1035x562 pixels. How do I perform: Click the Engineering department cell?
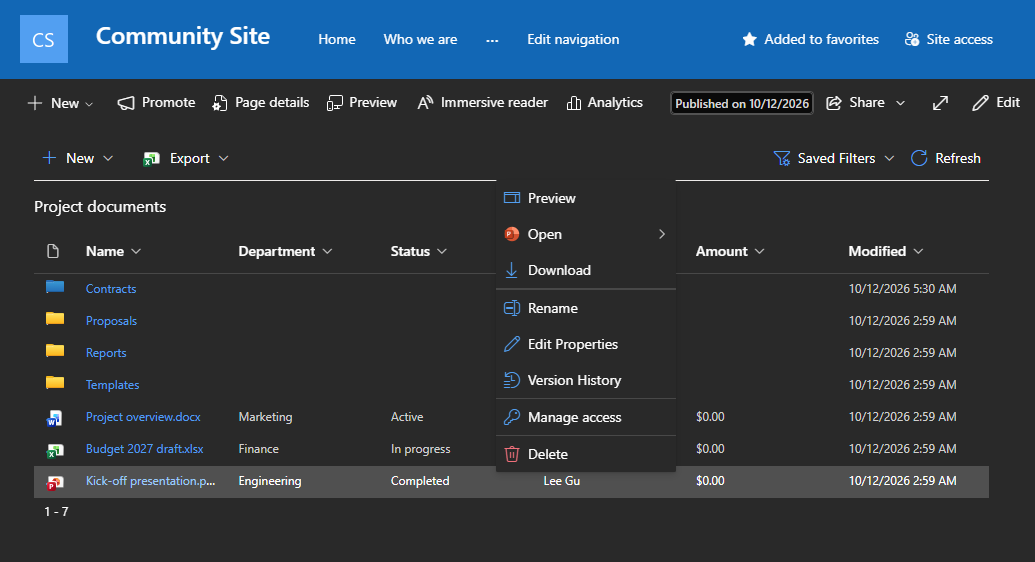pos(270,481)
